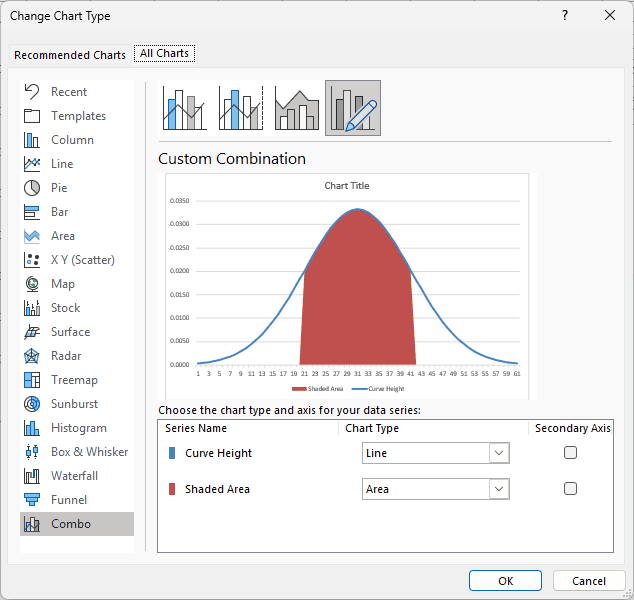Click the custom combination chart preview

pos(347,286)
